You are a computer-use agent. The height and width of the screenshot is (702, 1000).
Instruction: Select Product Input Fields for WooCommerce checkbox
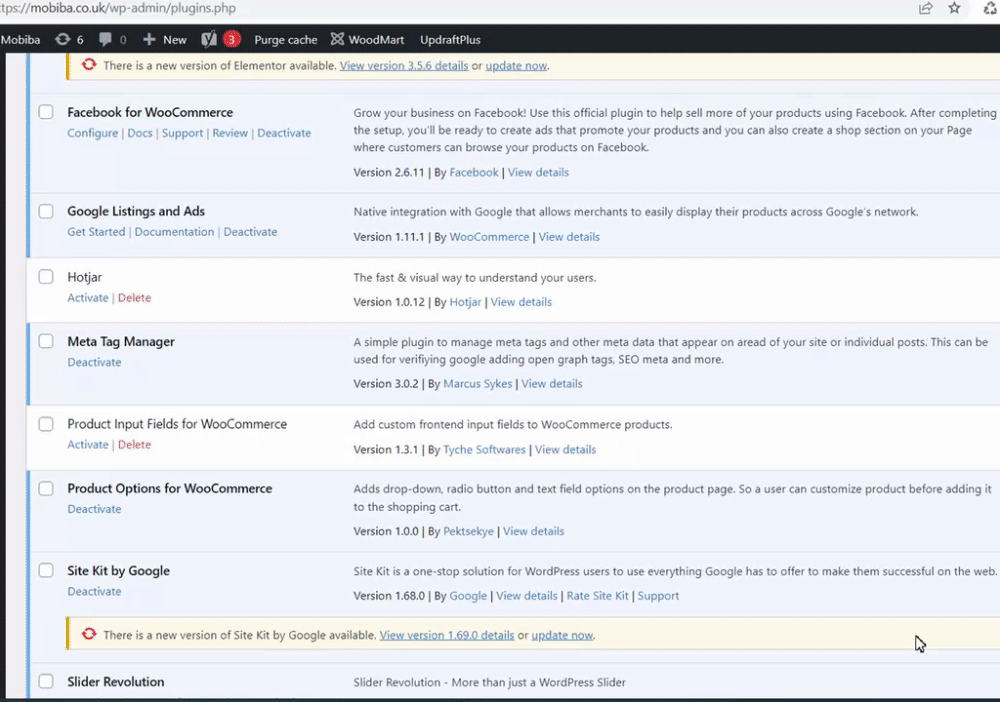[46, 424]
